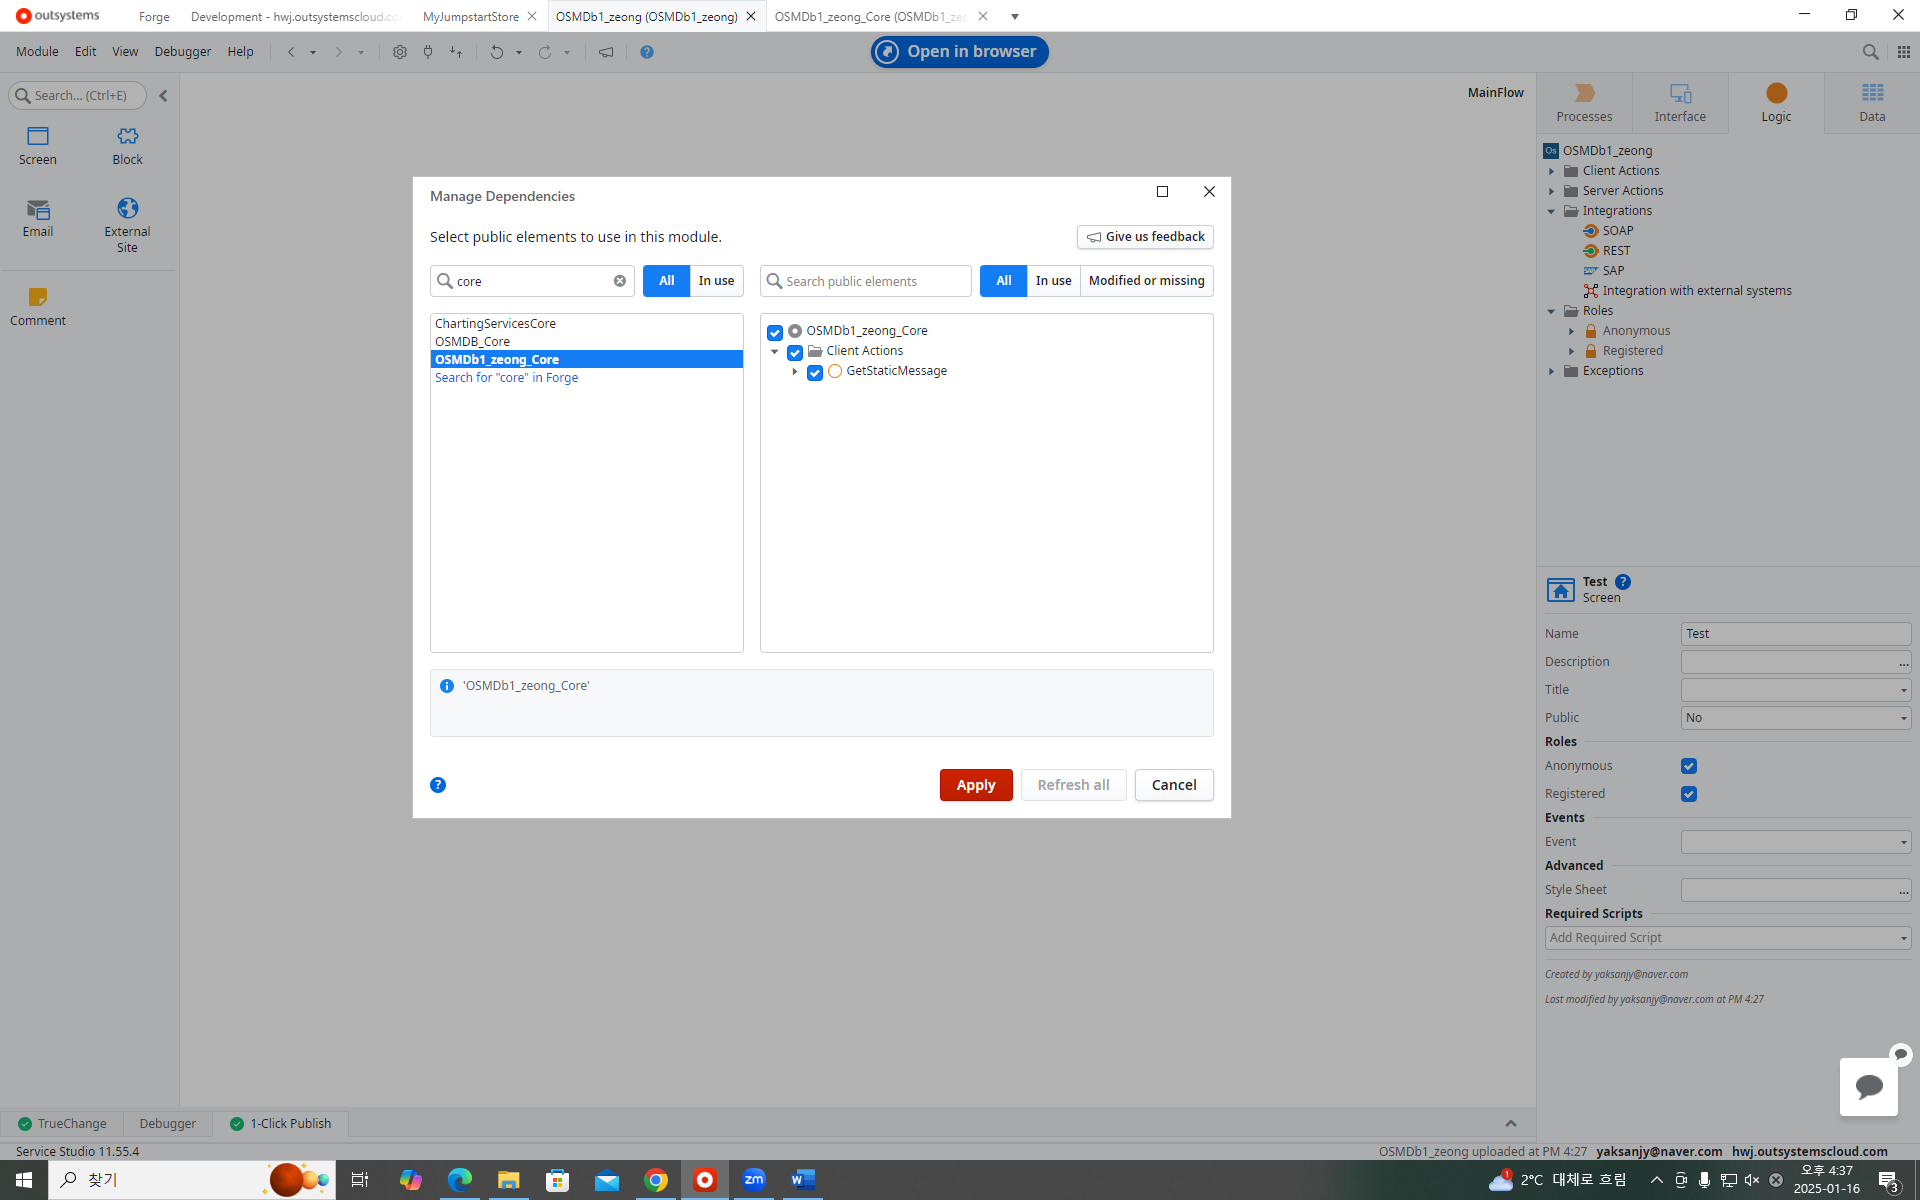Click the Apply button
The width and height of the screenshot is (1920, 1200).
click(975, 785)
